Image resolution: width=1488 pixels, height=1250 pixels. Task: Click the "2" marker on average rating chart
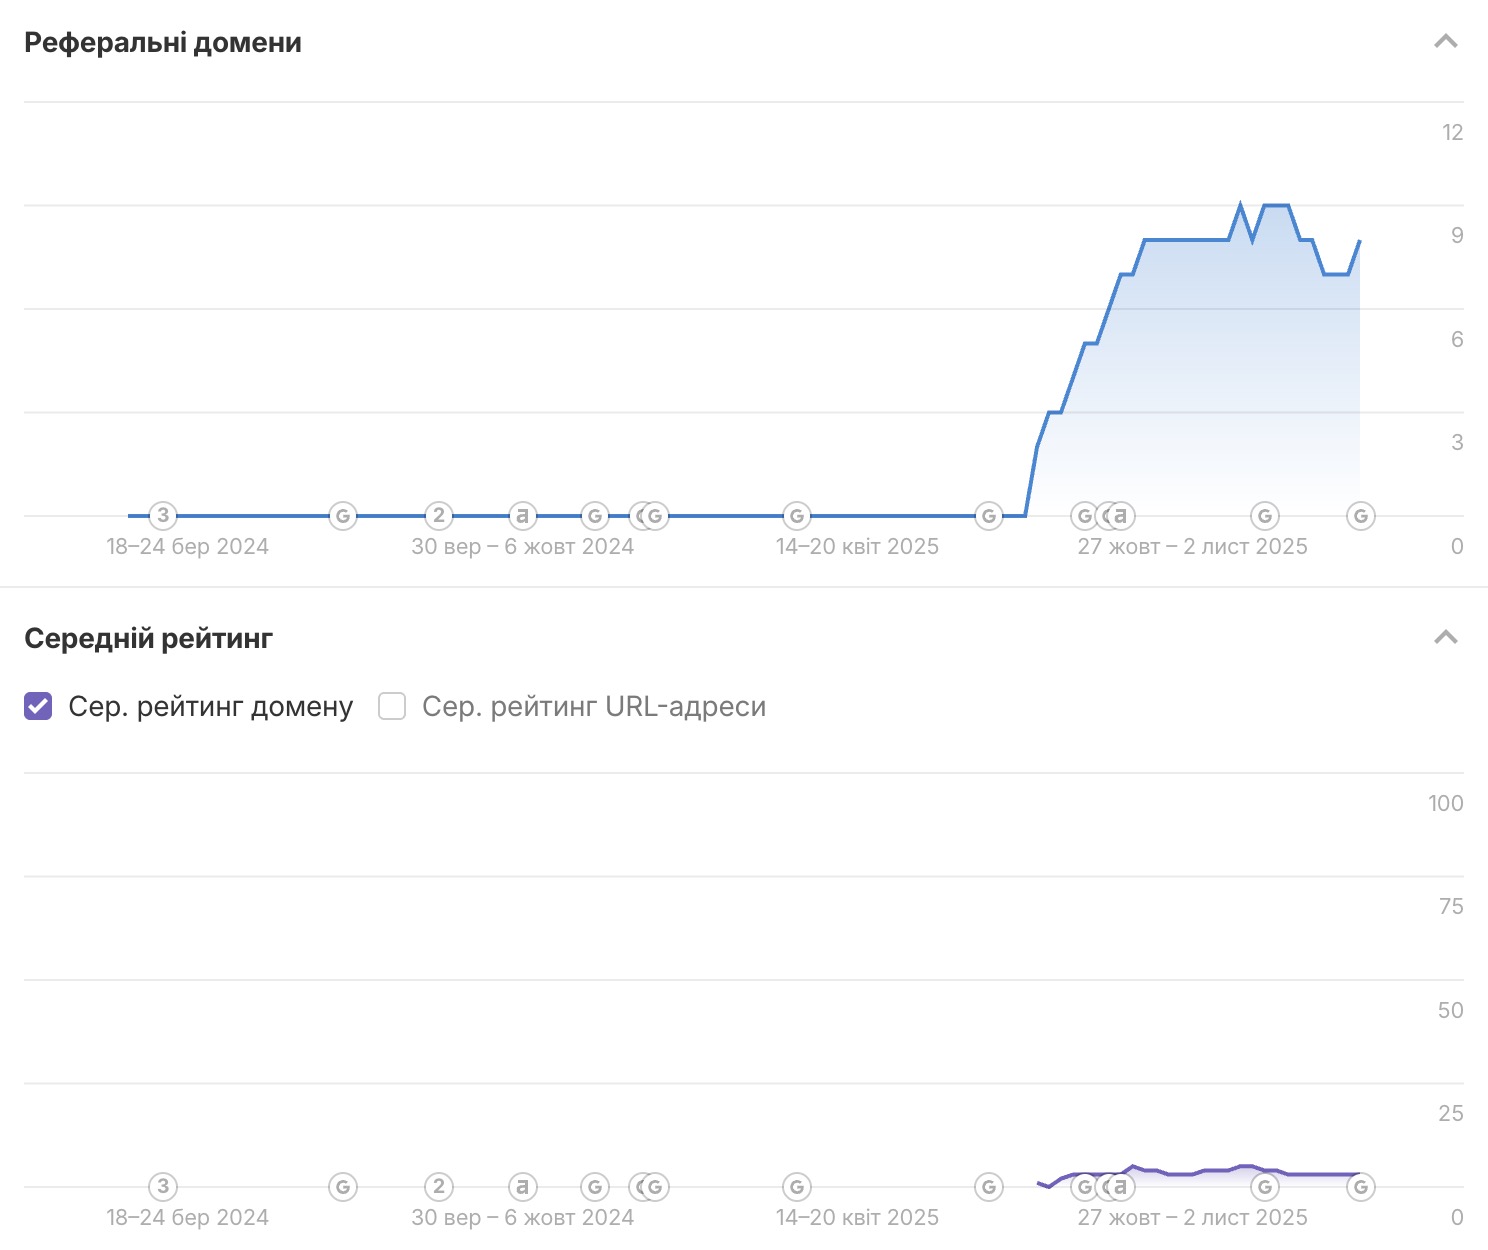[439, 1187]
